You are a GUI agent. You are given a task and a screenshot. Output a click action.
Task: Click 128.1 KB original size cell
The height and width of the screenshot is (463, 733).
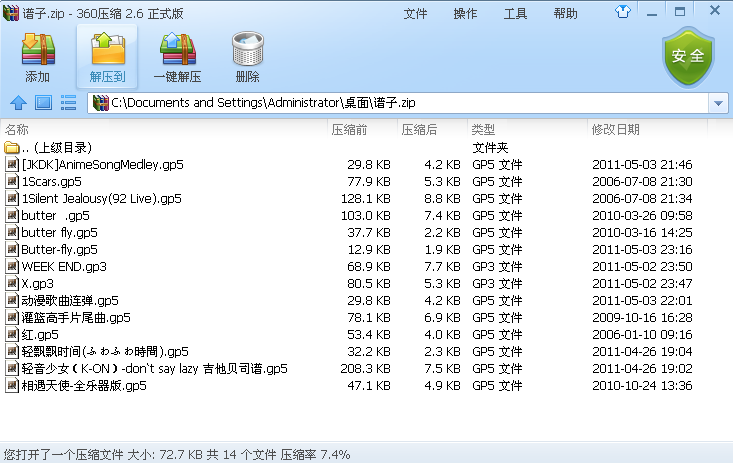(366, 199)
